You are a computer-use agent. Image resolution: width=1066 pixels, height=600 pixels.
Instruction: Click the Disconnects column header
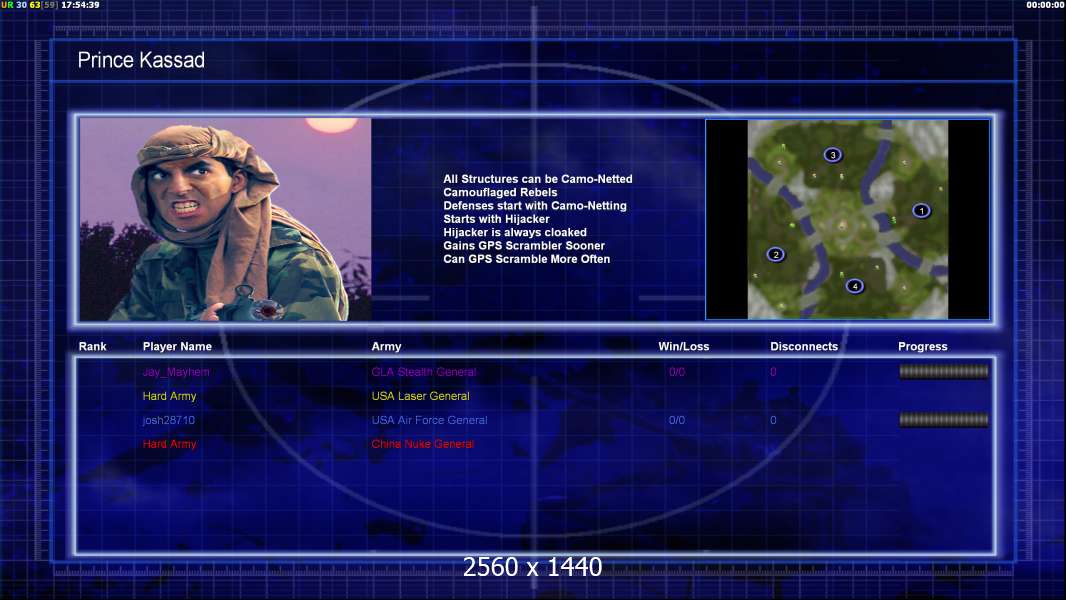click(x=804, y=347)
